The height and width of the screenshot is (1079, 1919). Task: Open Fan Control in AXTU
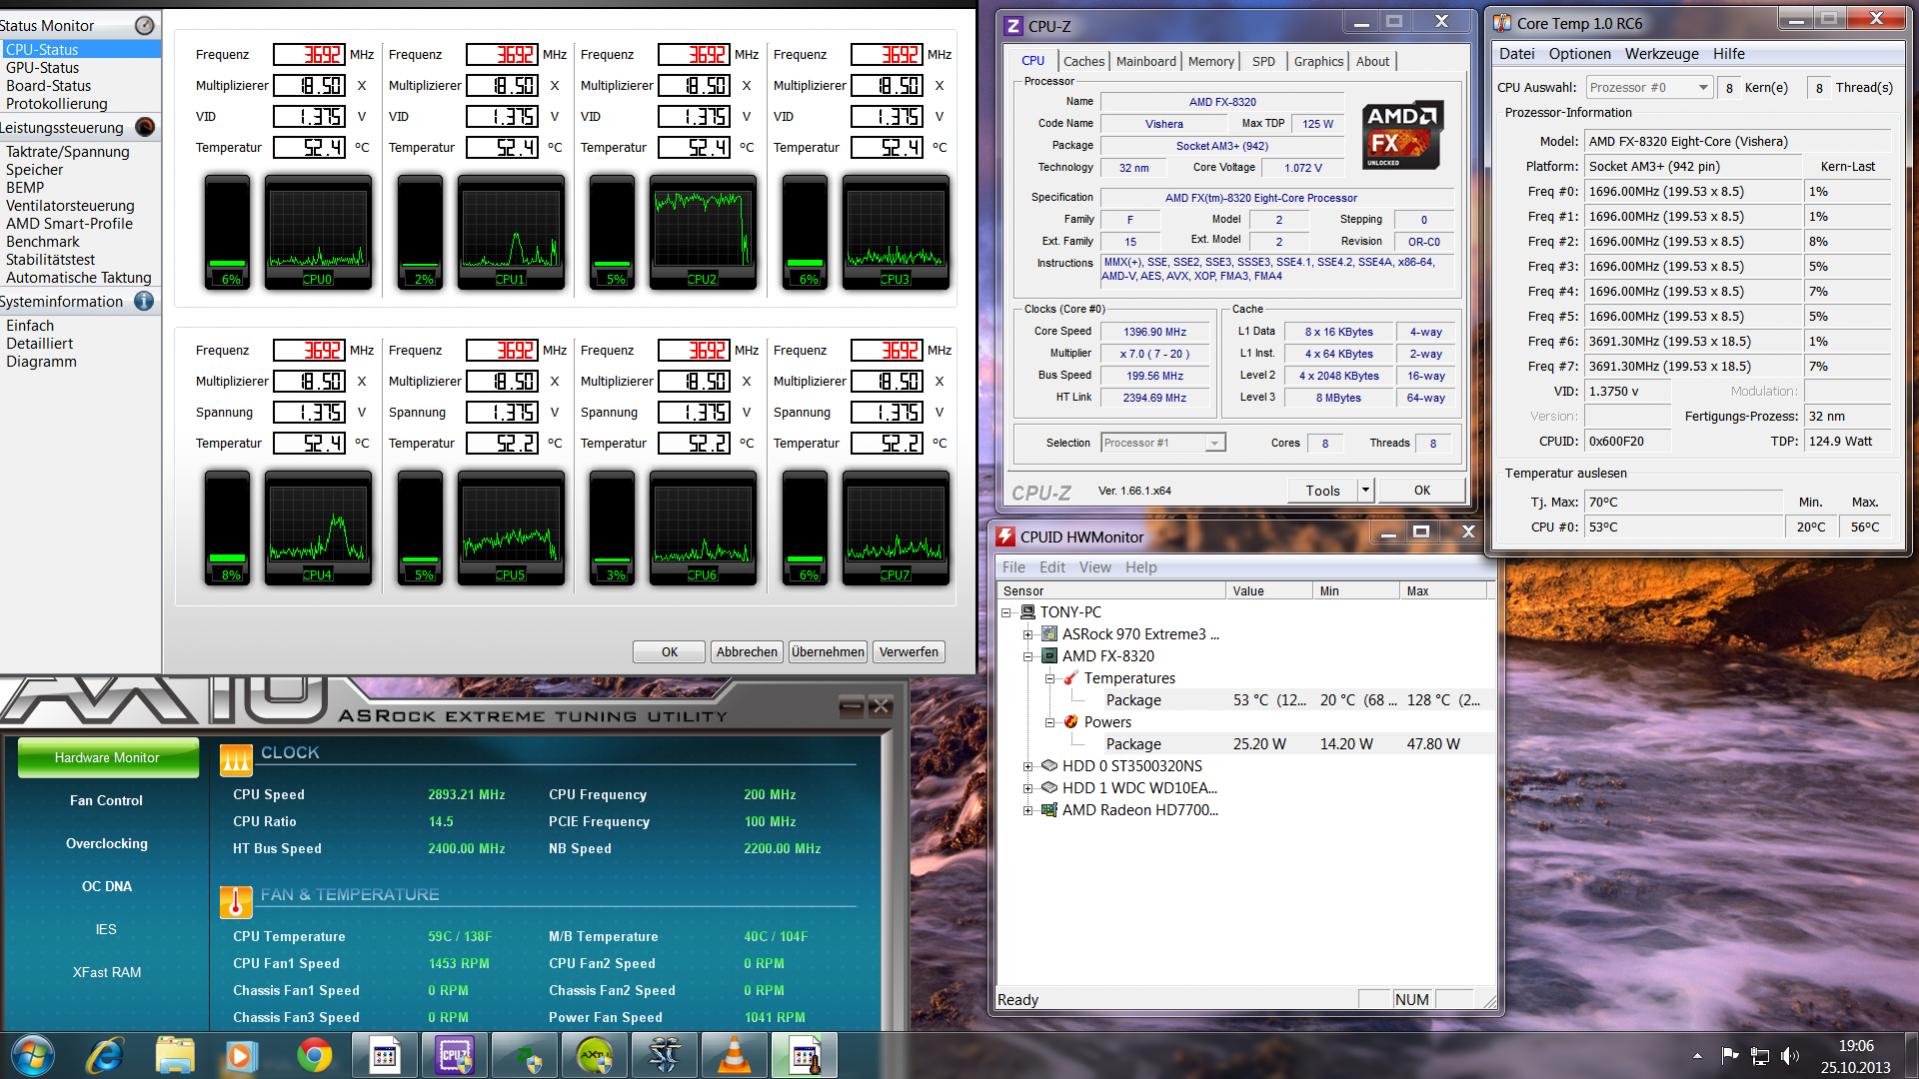[x=106, y=800]
